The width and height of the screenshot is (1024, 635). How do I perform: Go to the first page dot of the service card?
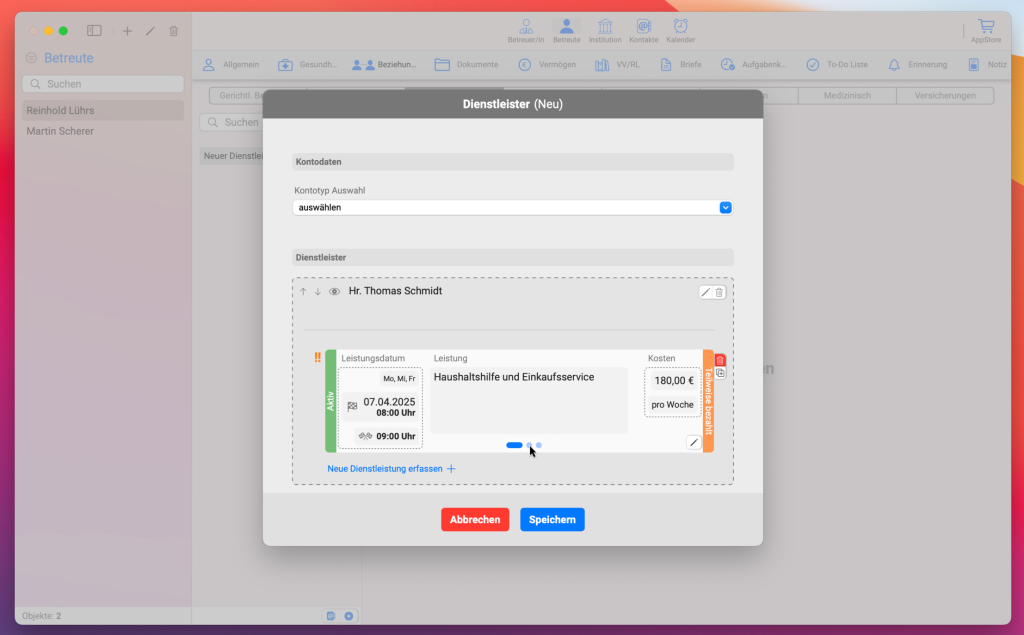tap(514, 445)
